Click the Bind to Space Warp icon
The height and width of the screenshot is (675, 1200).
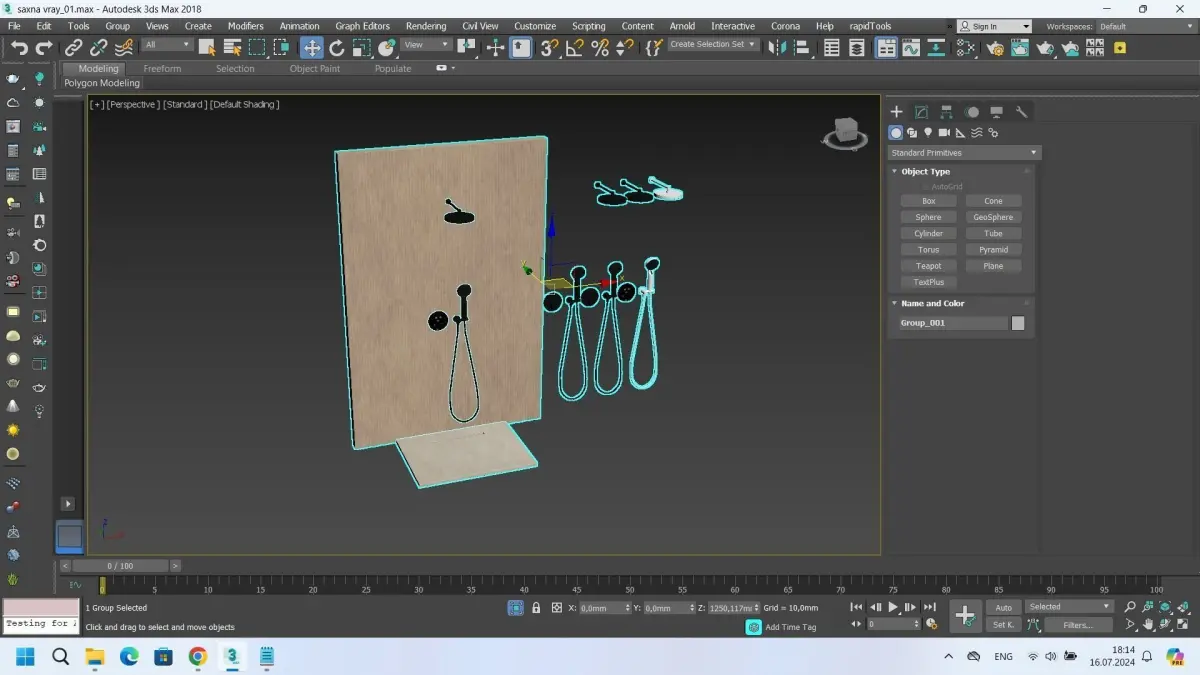(124, 47)
